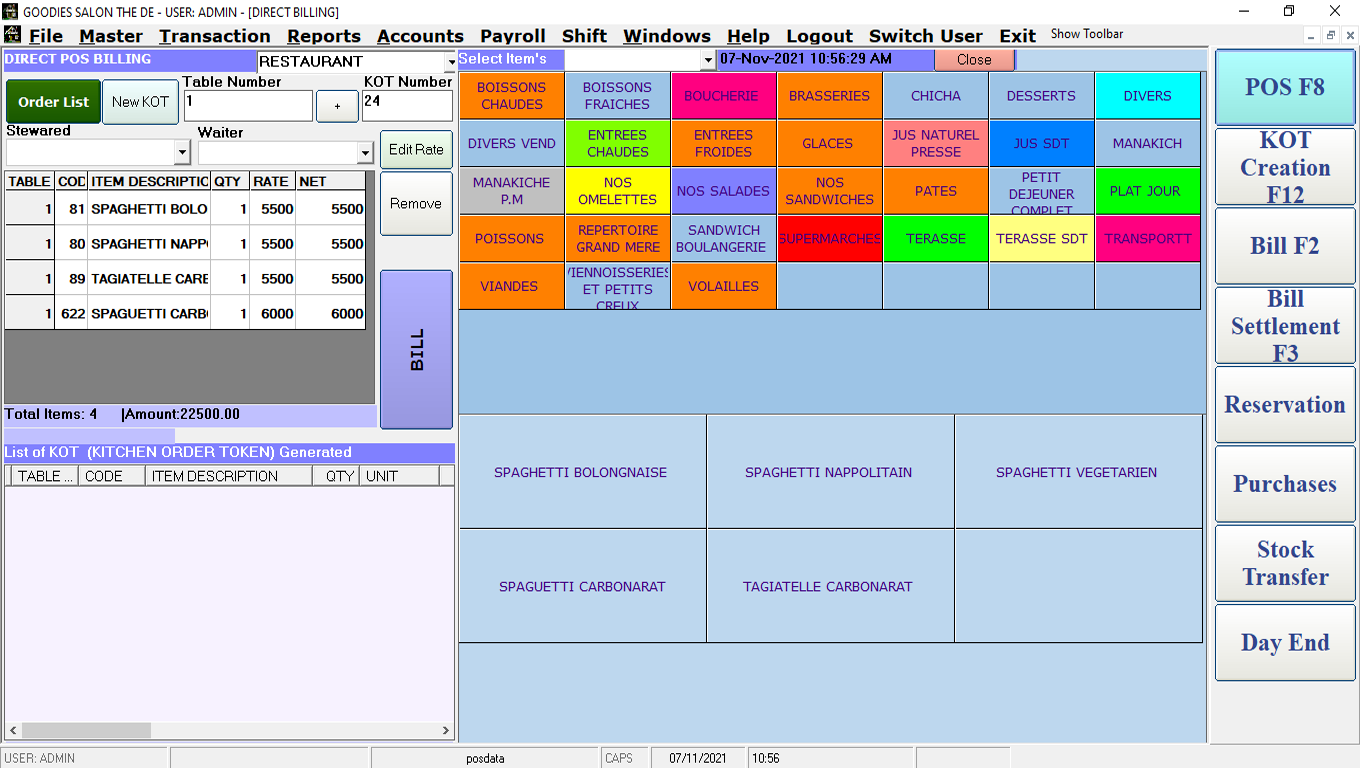Select the GLACES category tile
1360x768 pixels.
point(830,144)
